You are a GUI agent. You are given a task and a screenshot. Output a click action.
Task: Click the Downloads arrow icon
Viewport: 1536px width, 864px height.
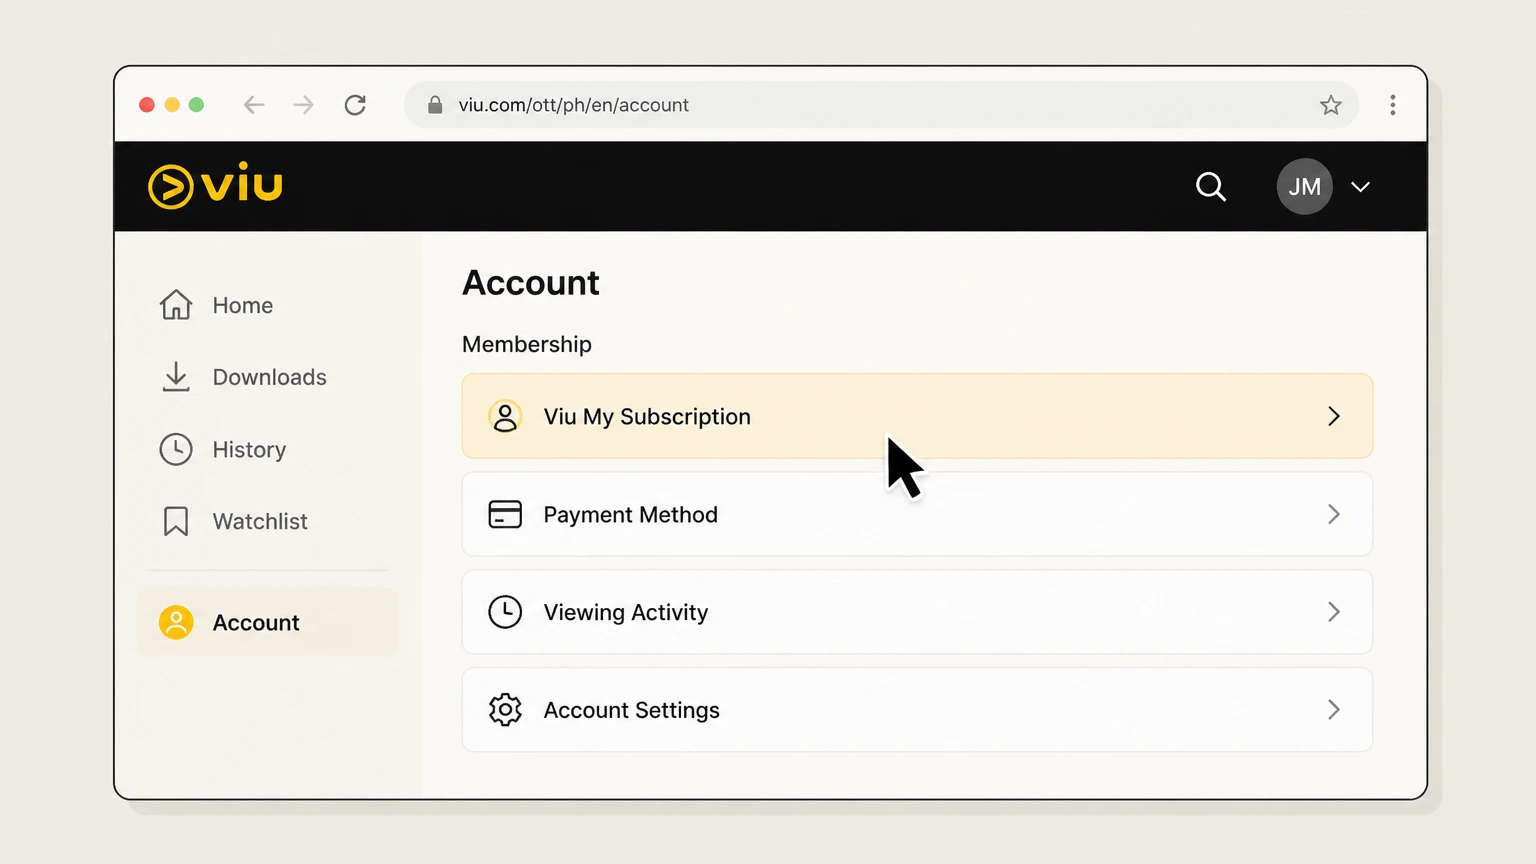(x=176, y=377)
